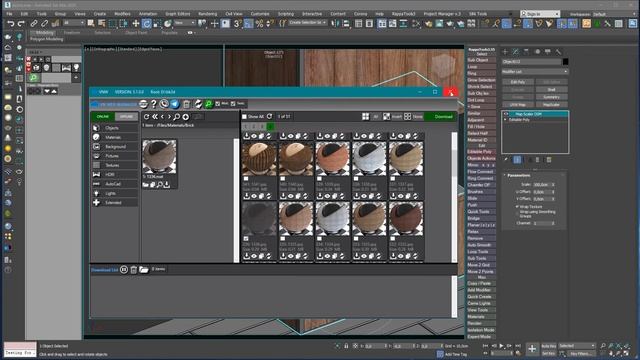Open the Create tab plus icon in command panel
The image size is (640, 360).
[505, 52]
